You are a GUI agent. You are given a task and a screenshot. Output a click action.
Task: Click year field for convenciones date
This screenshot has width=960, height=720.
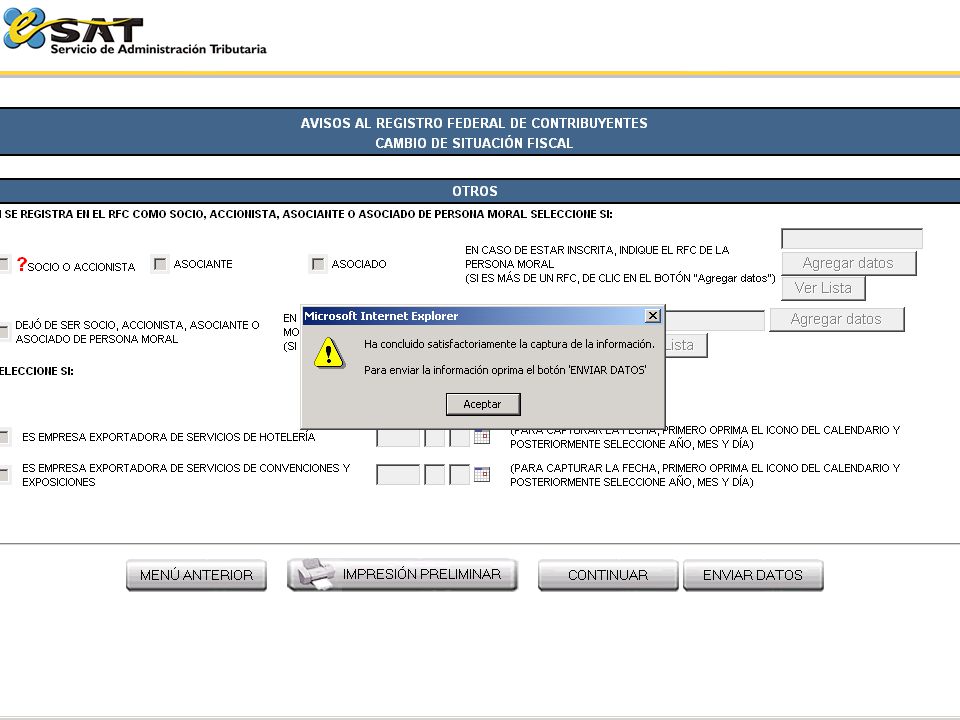[398, 474]
